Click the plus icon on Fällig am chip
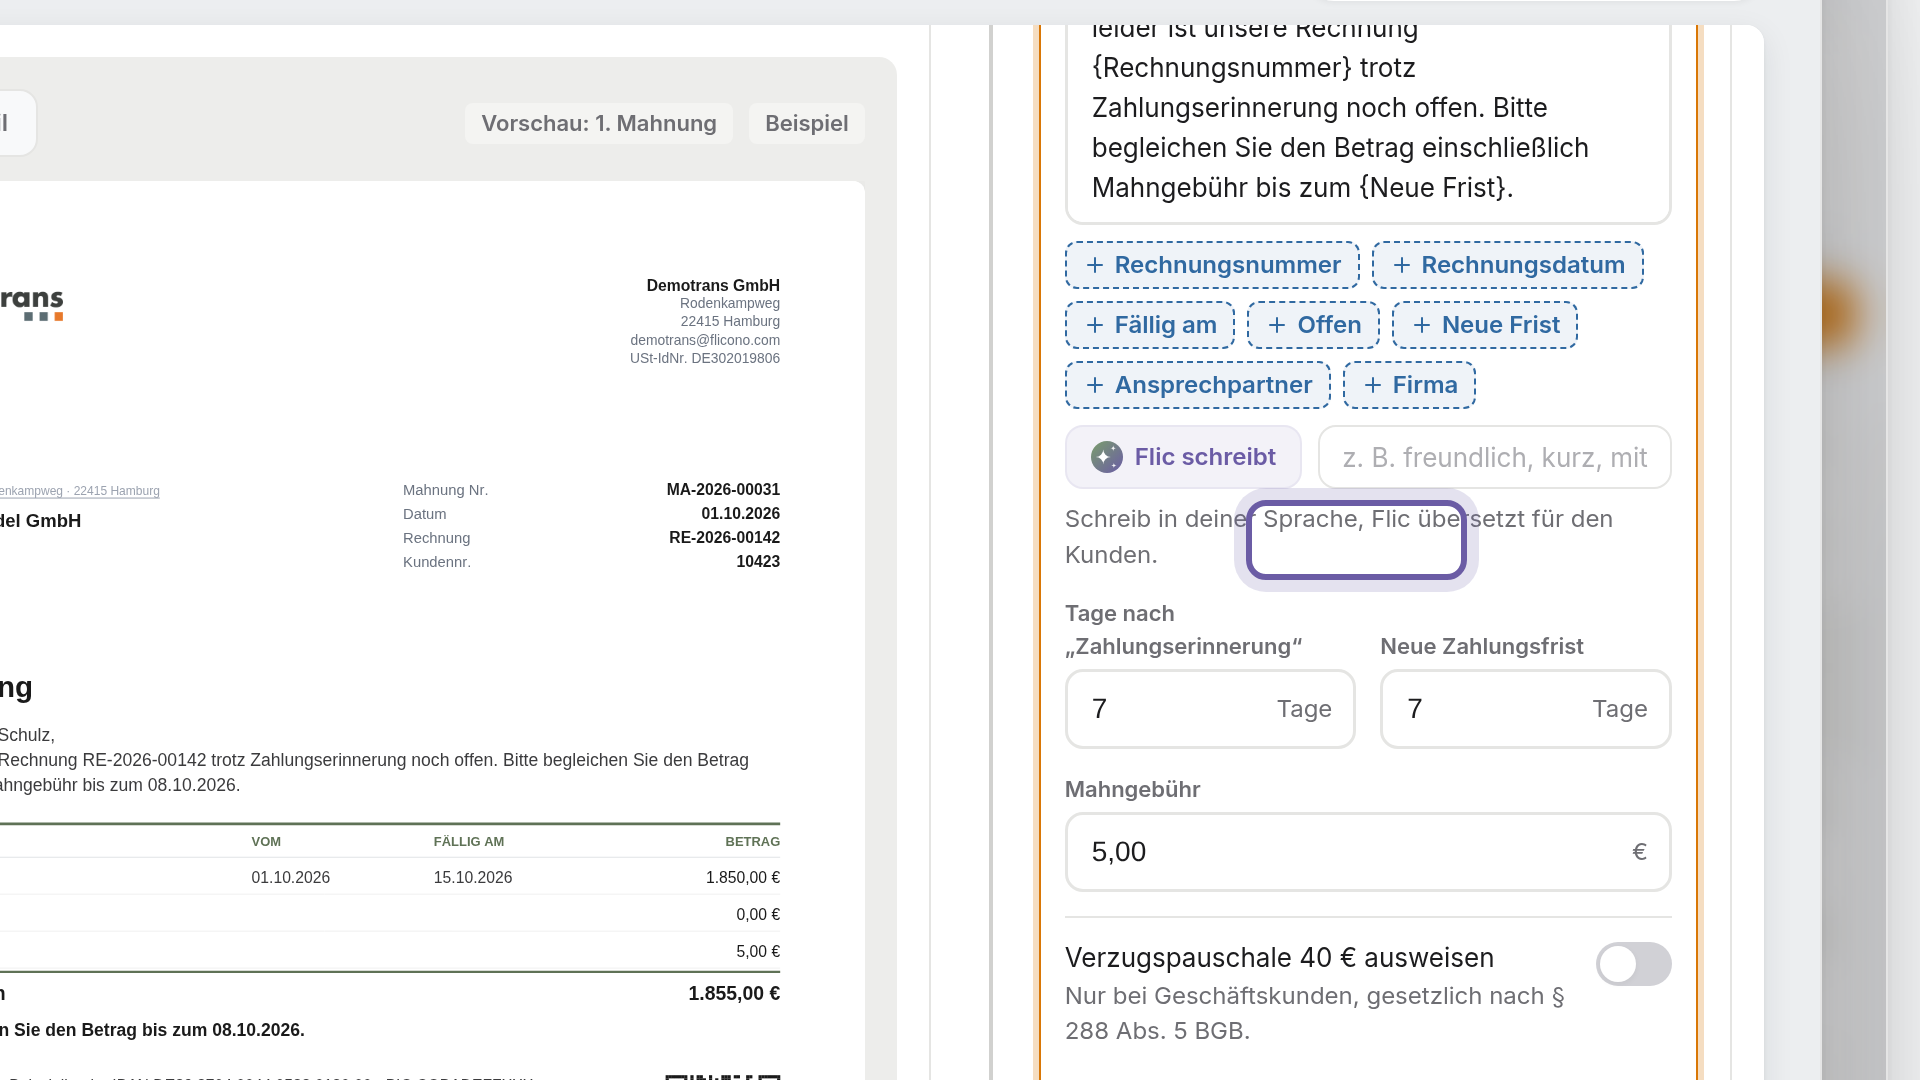The image size is (1920, 1080). tap(1095, 325)
